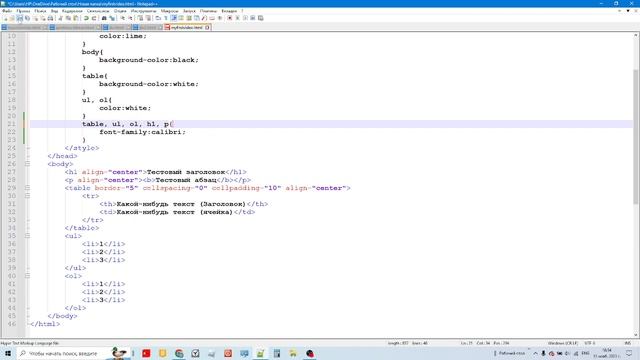Viewport: 640px width, 360px height.
Task: Open the Function List panel icon
Action: coord(204,18)
